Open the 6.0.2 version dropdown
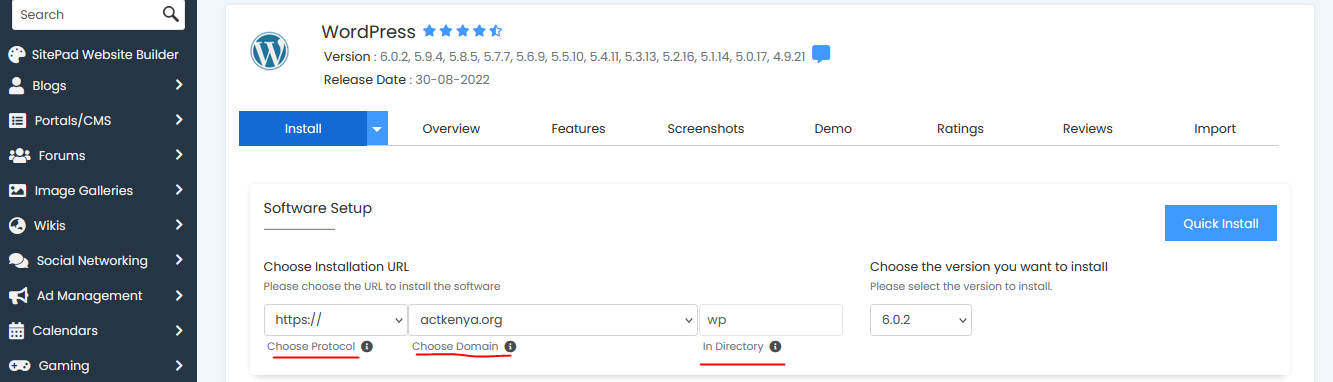This screenshot has height=382, width=1333. coord(921,320)
